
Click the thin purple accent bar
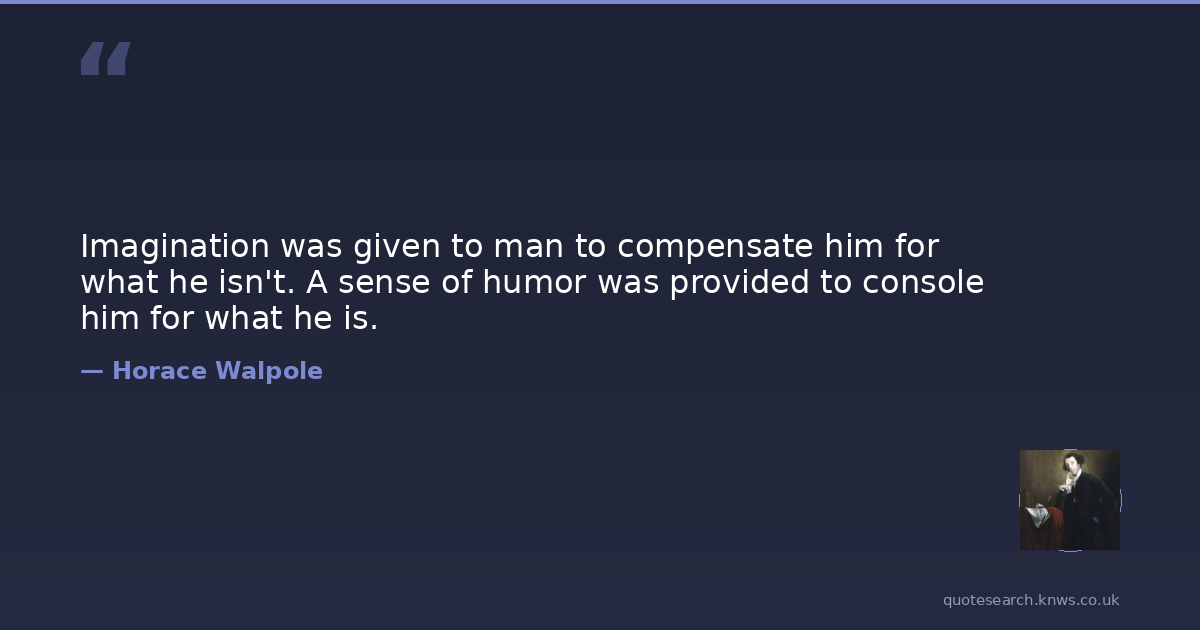(600, 2)
